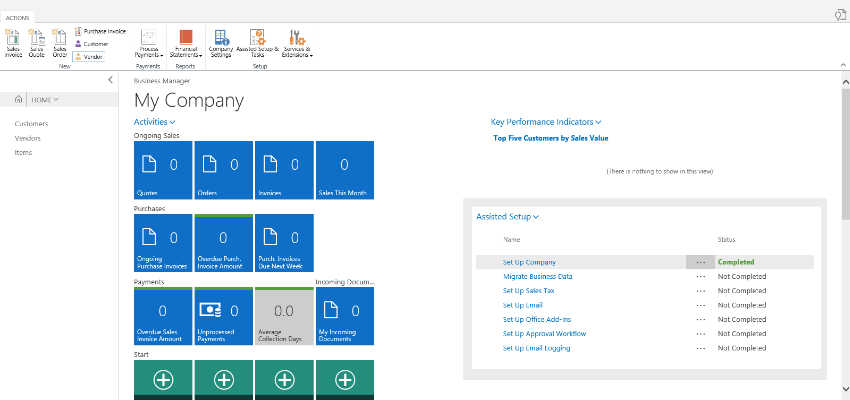This screenshot has height=400, width=850.
Task: Open ellipsis menu for Set Up Email
Action: click(x=701, y=305)
